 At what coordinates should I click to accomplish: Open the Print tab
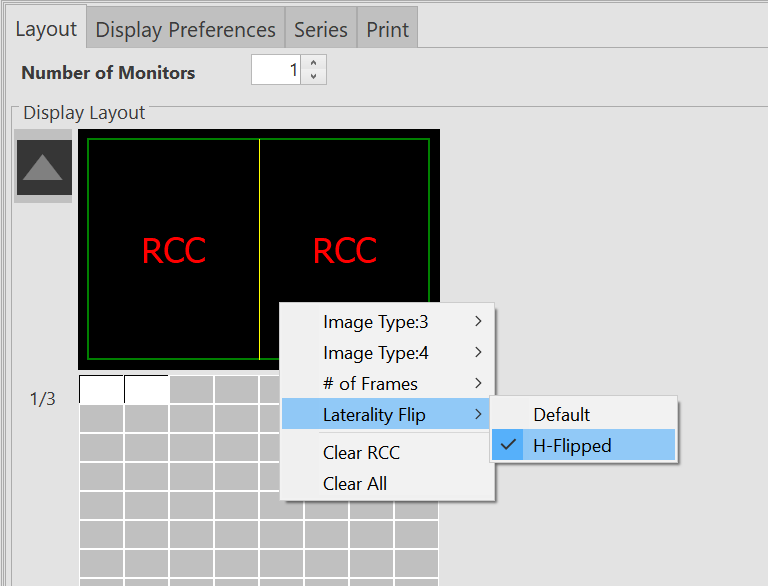[387, 30]
